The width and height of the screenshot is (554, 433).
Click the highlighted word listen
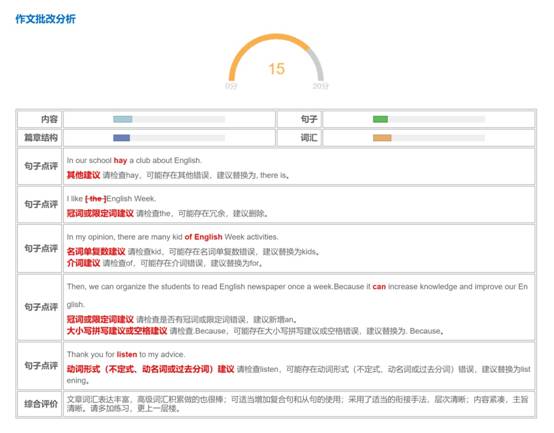point(127,355)
